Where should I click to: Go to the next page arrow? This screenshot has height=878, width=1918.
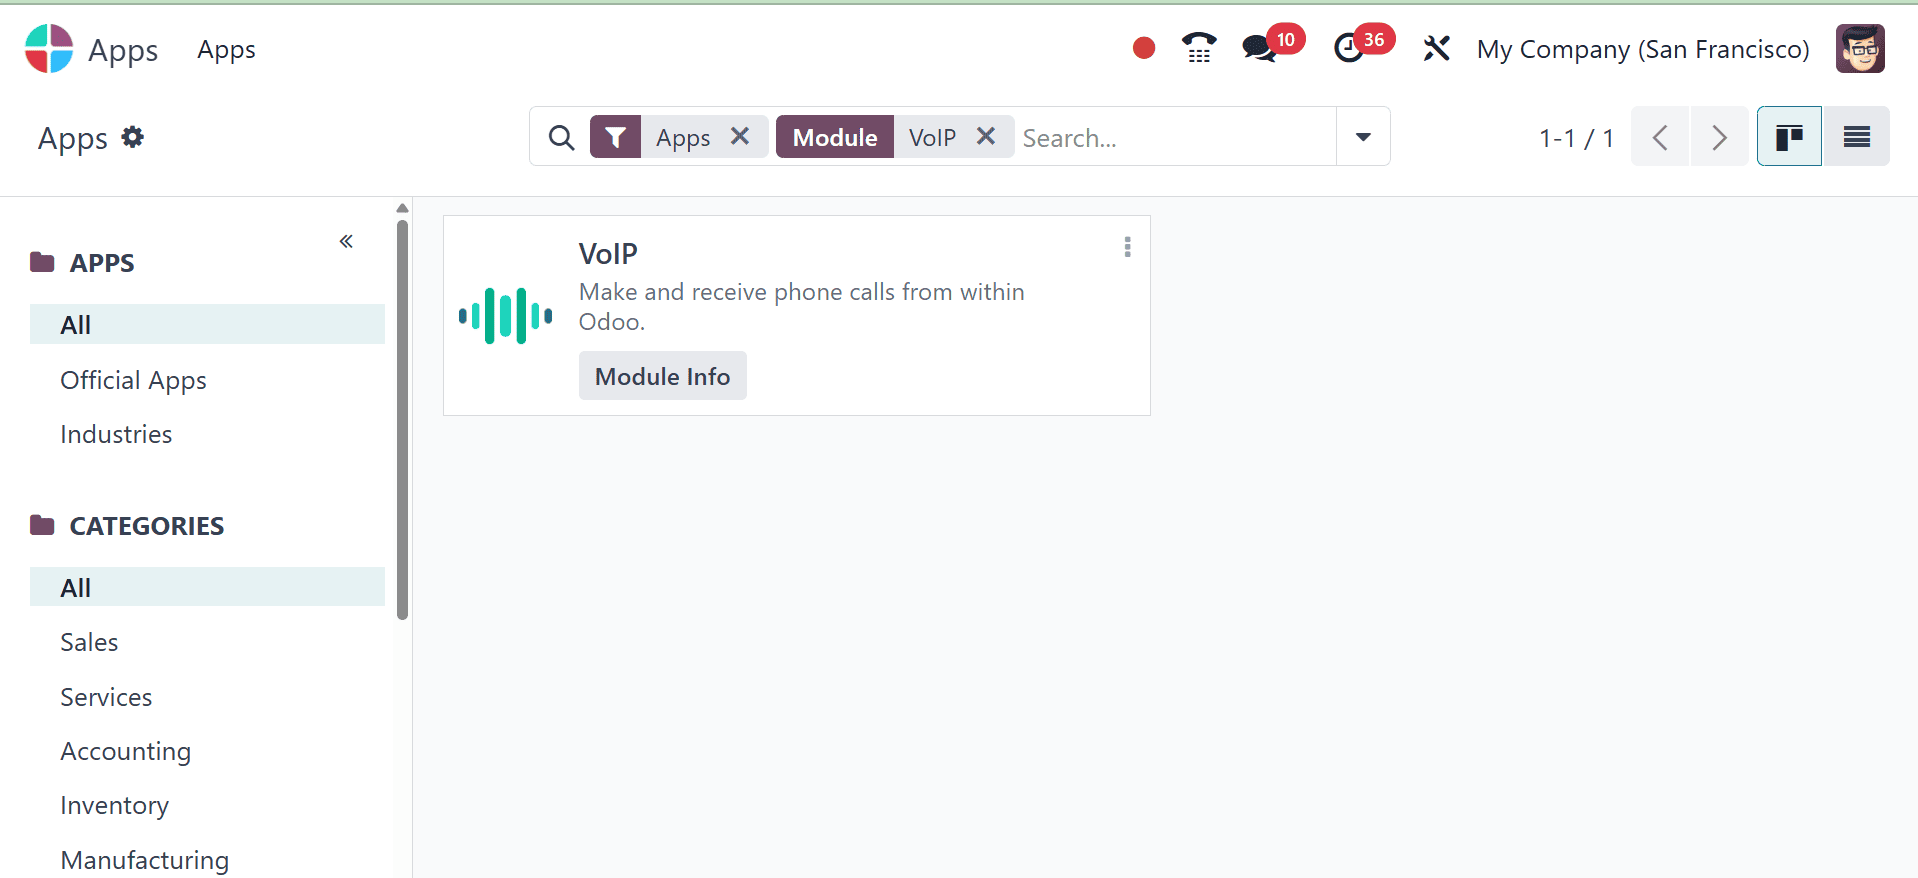[x=1719, y=137]
